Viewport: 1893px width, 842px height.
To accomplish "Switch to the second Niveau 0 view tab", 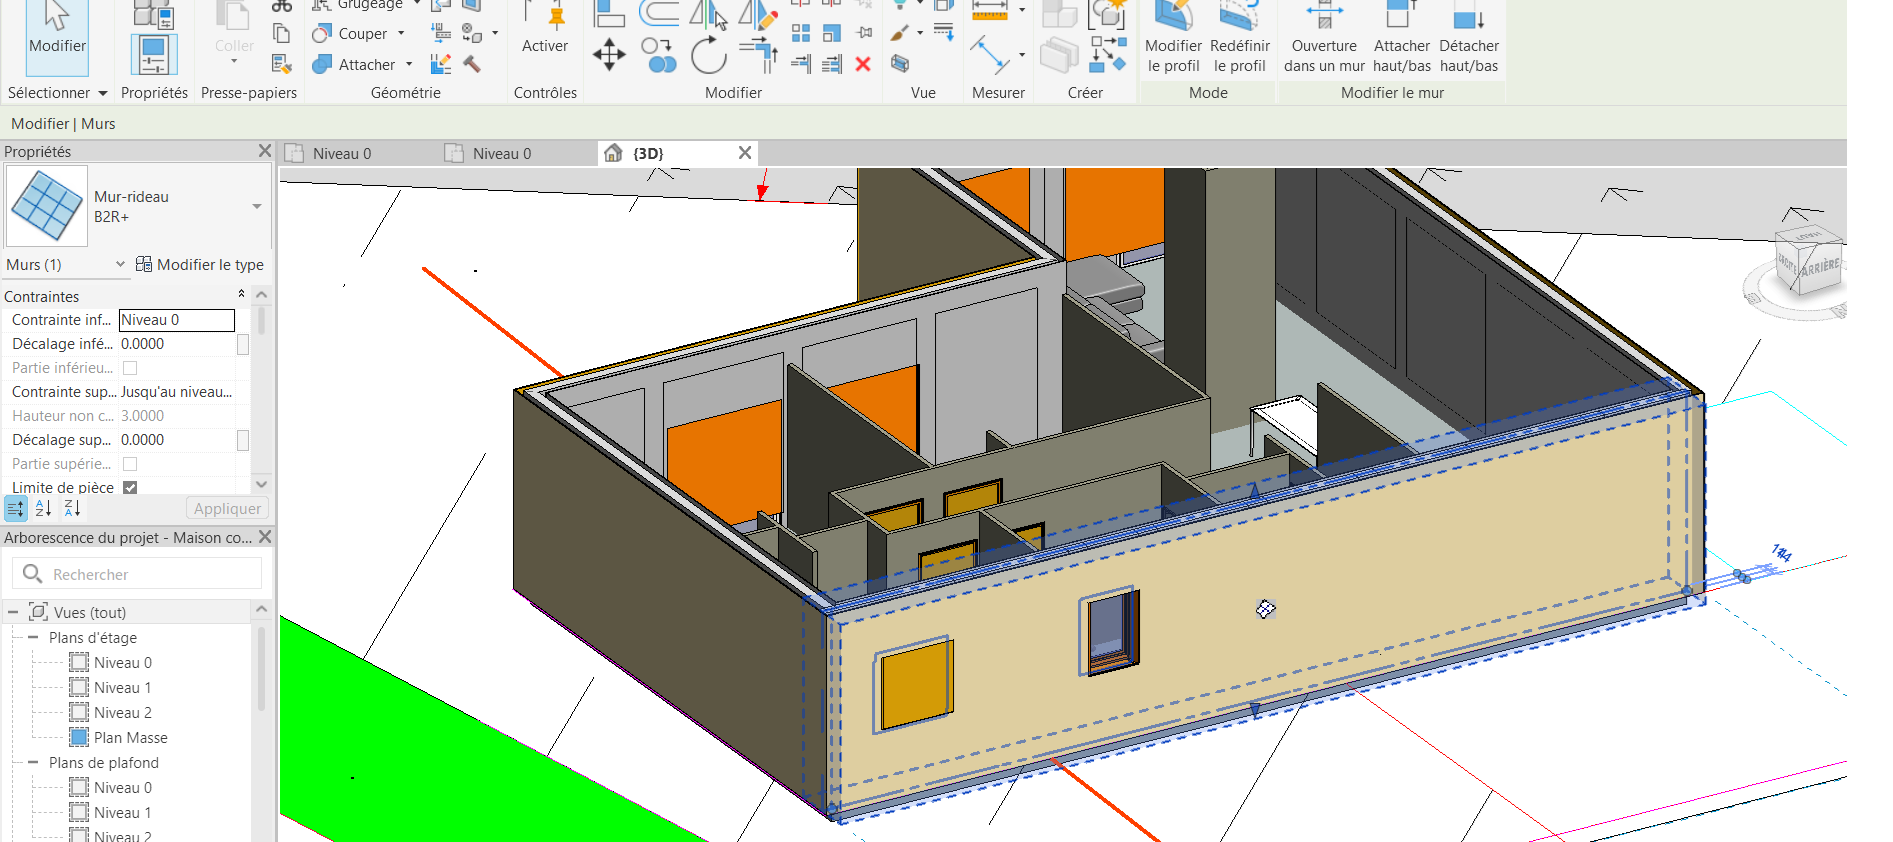I will tap(502, 153).
